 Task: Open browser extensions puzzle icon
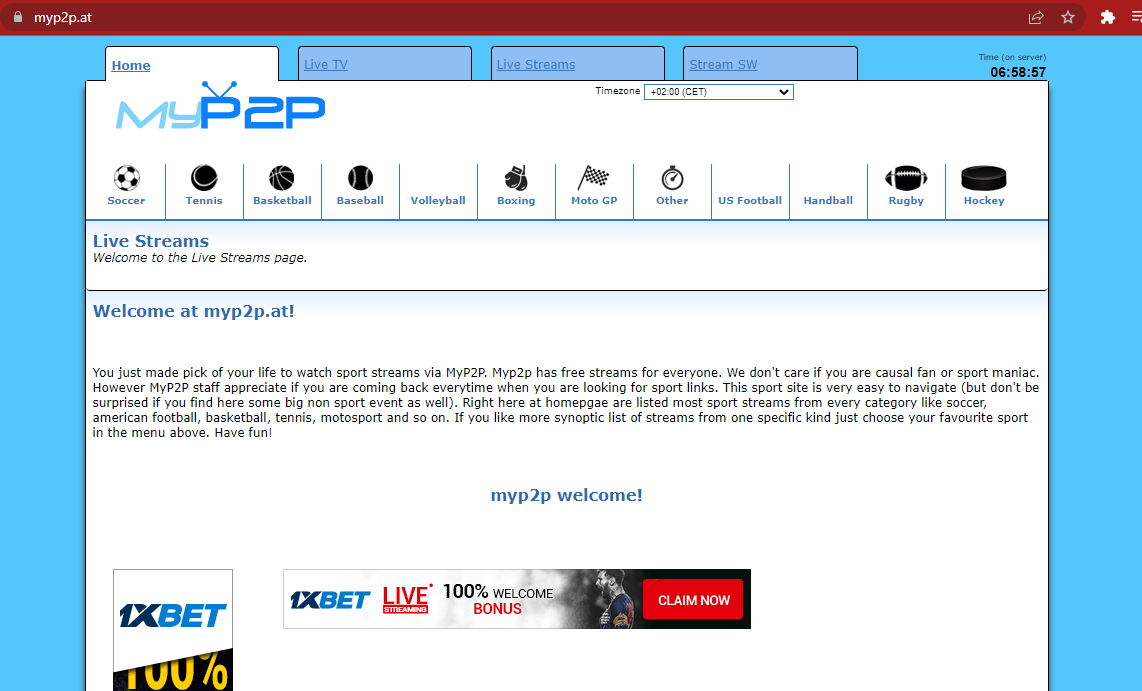[x=1107, y=17]
